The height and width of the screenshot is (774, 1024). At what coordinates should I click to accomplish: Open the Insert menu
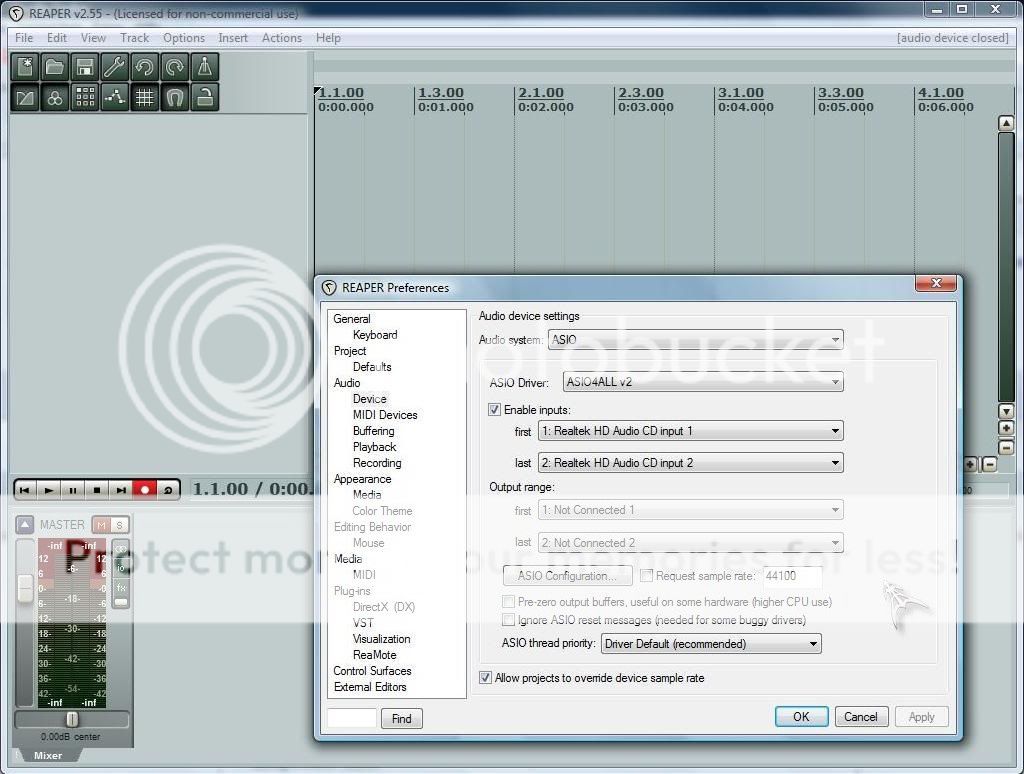point(233,38)
